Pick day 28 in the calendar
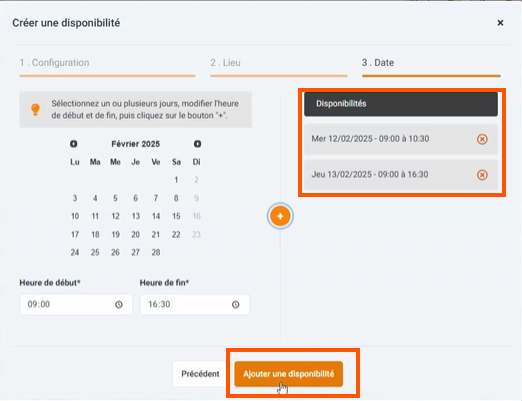This screenshot has height=401, width=522. tap(156, 253)
